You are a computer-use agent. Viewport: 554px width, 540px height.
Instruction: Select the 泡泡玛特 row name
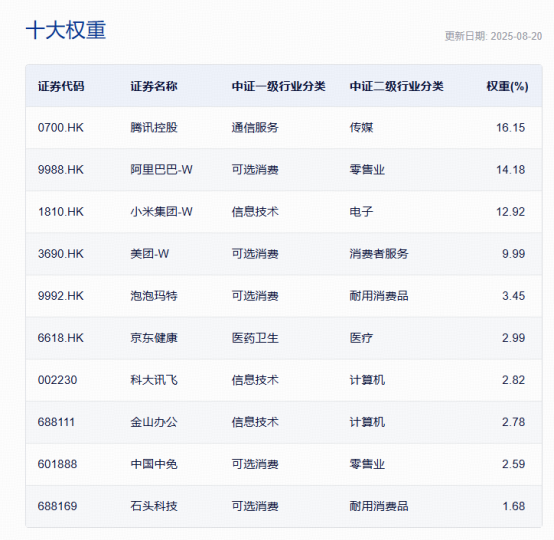tap(154, 296)
